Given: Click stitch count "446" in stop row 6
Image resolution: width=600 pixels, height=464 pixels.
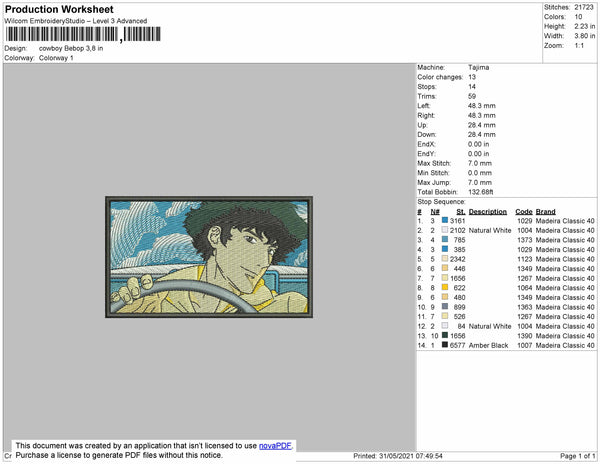Looking at the screenshot, I should [460, 269].
